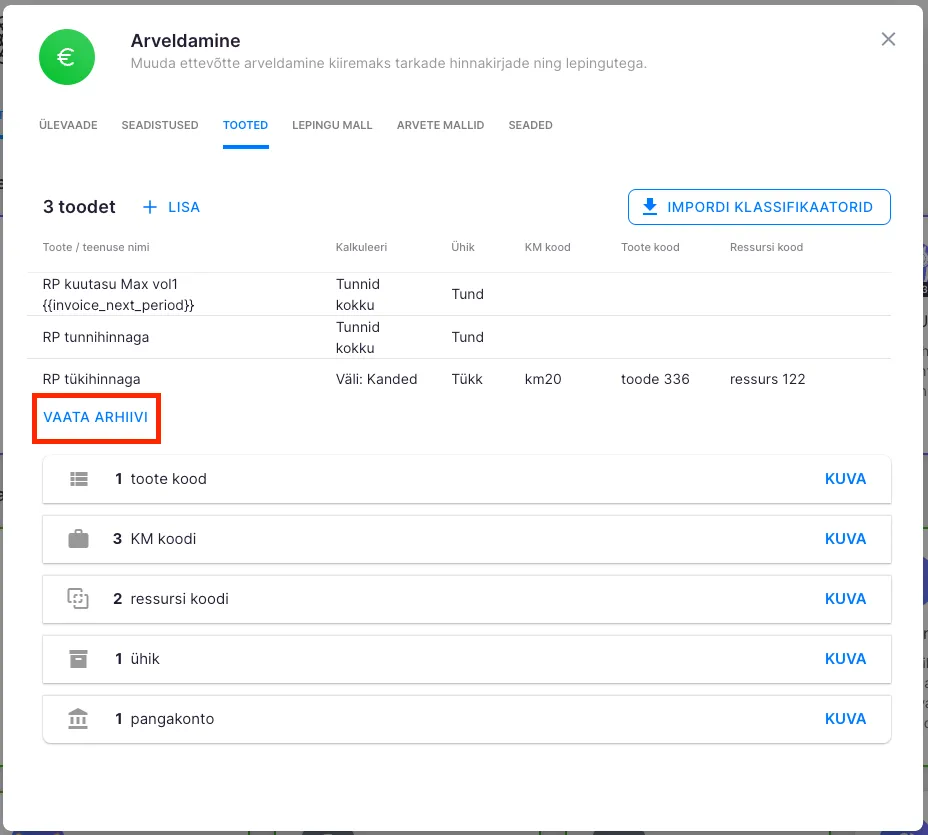Open the Vaata arhiivi link
This screenshot has width=928, height=835.
click(96, 417)
